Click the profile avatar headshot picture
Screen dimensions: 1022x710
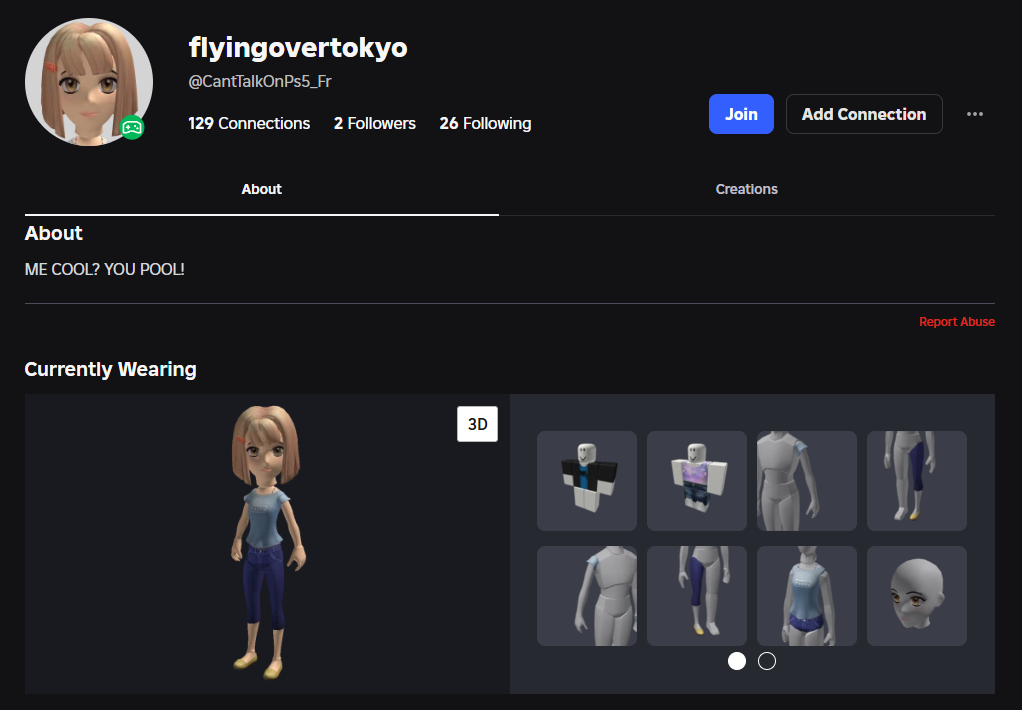[x=88, y=82]
